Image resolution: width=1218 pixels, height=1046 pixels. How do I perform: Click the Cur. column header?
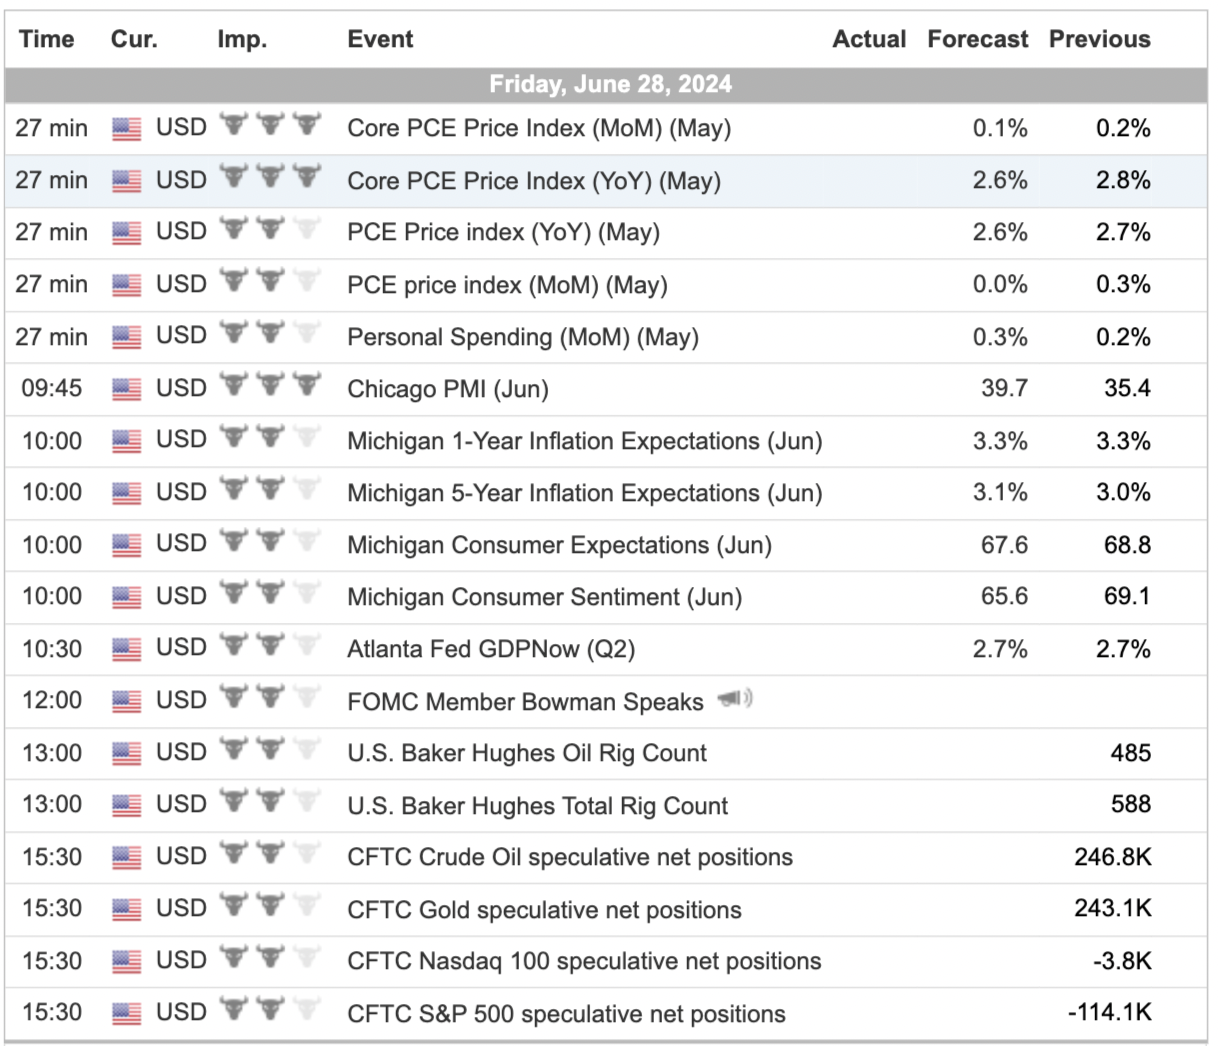pyautogui.click(x=134, y=39)
